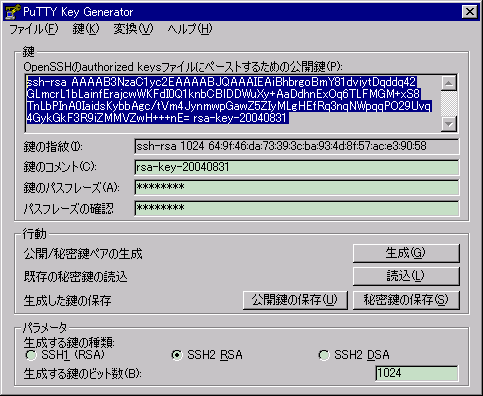Click the public key box scroll up arrow
This screenshot has height=396, width=483.
449,83
